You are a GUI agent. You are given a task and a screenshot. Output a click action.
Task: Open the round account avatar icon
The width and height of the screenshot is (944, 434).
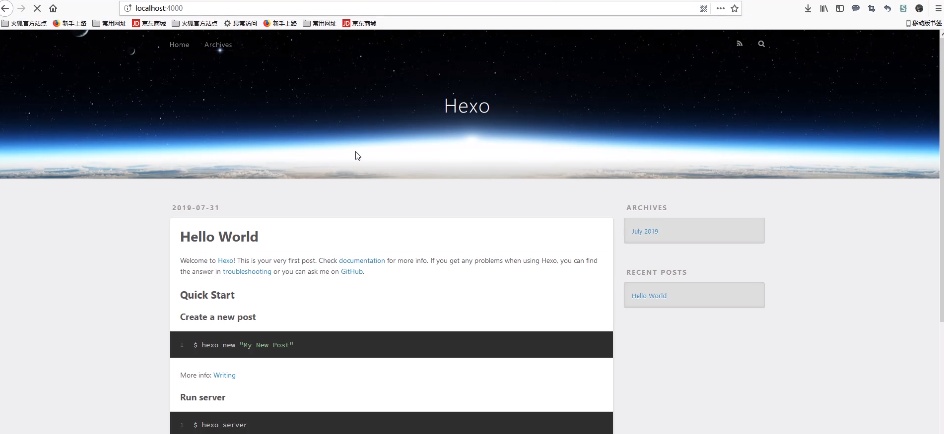point(919,8)
